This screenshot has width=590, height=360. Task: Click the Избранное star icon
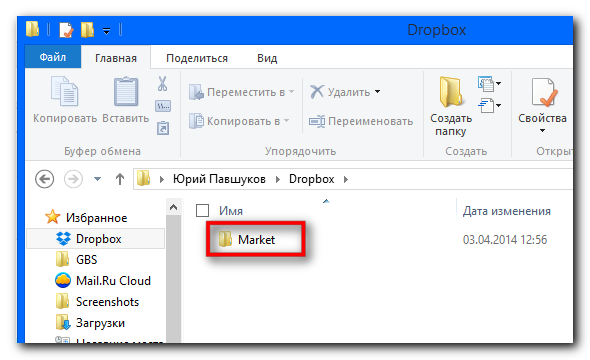point(53,217)
